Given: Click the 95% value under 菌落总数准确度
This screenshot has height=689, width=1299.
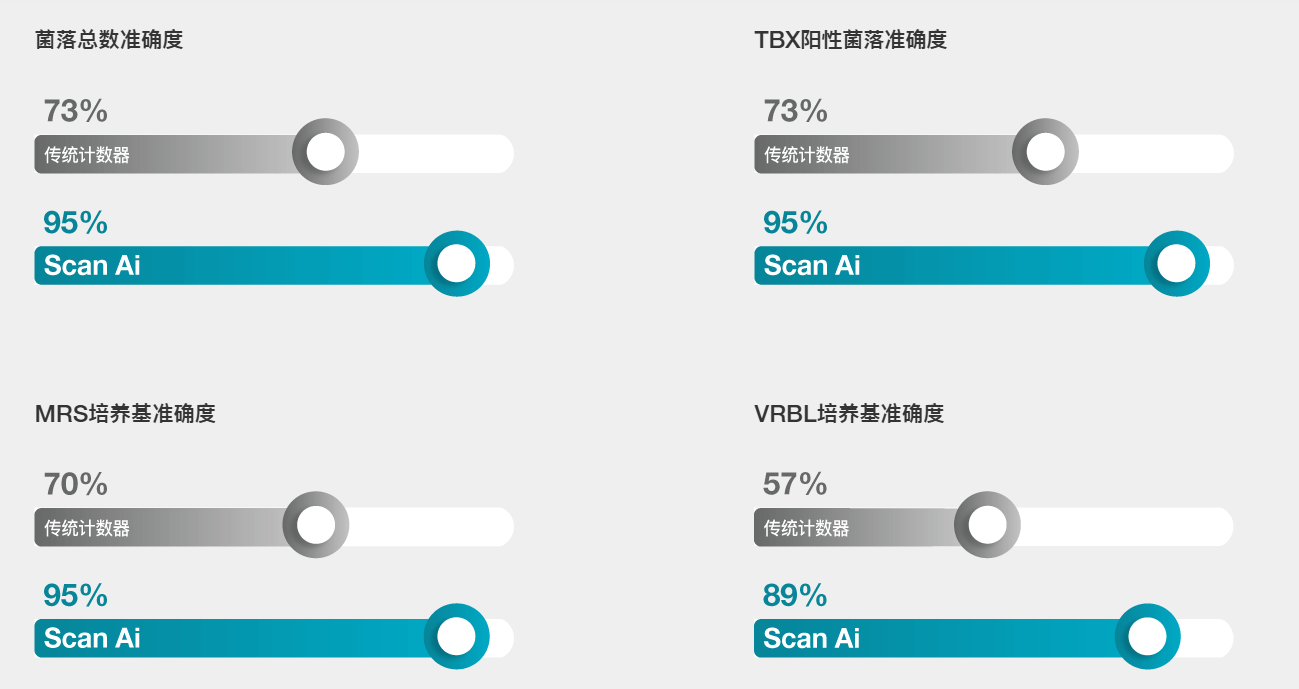Looking at the screenshot, I should [75, 223].
